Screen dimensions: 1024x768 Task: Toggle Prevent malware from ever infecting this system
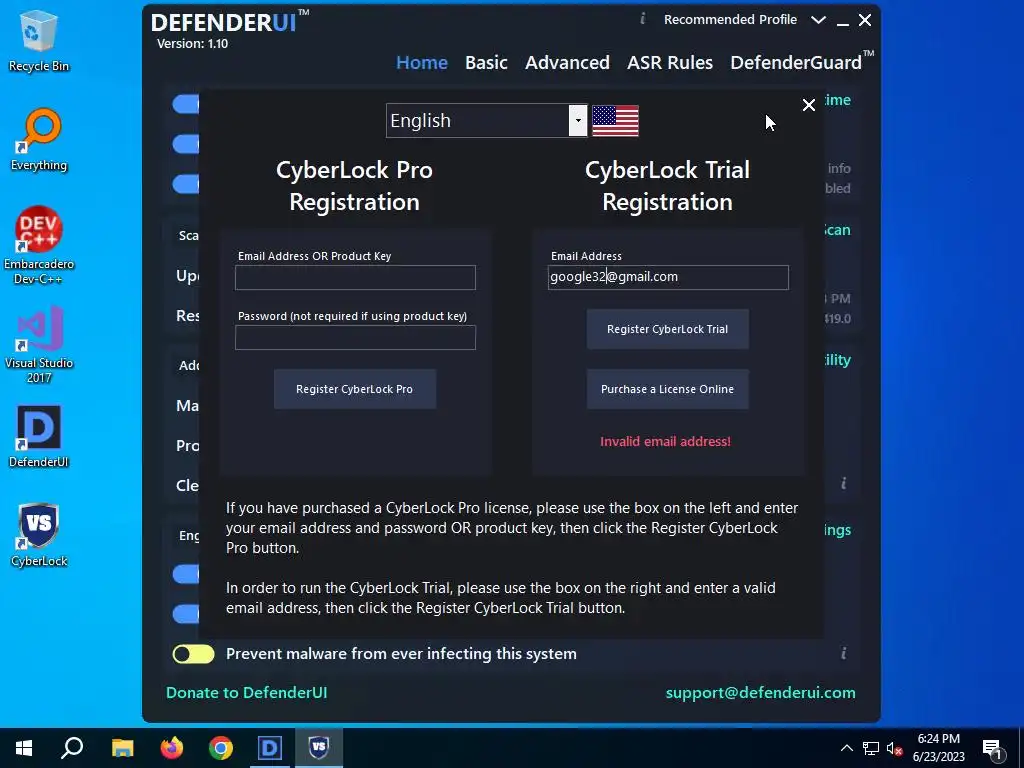pyautogui.click(x=193, y=654)
